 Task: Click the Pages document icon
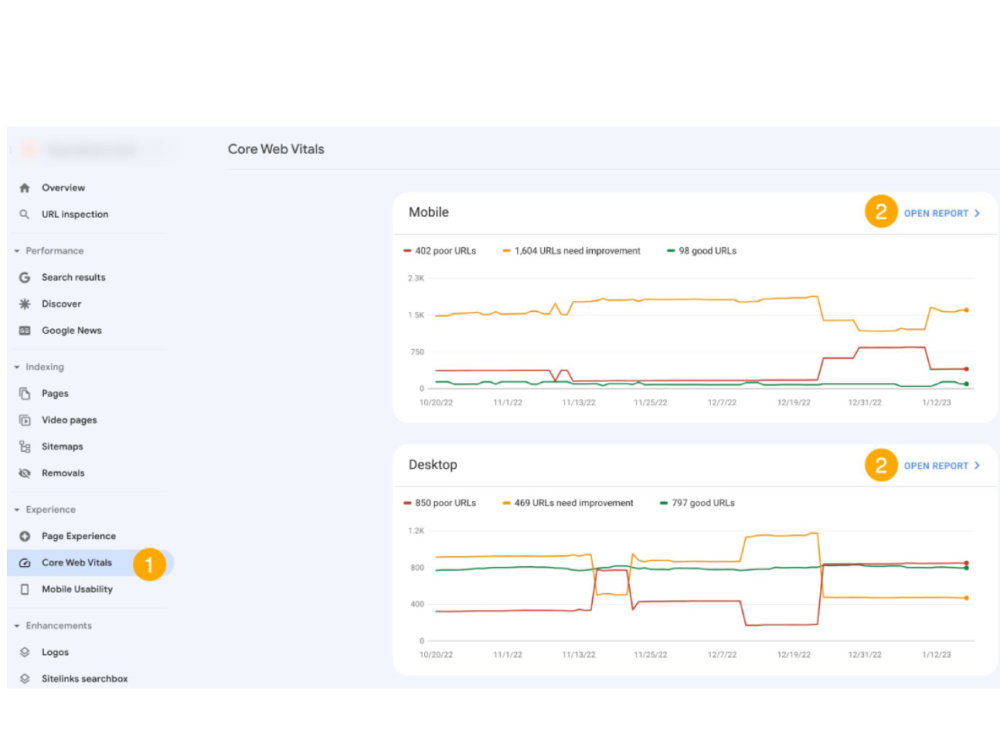pos(24,393)
